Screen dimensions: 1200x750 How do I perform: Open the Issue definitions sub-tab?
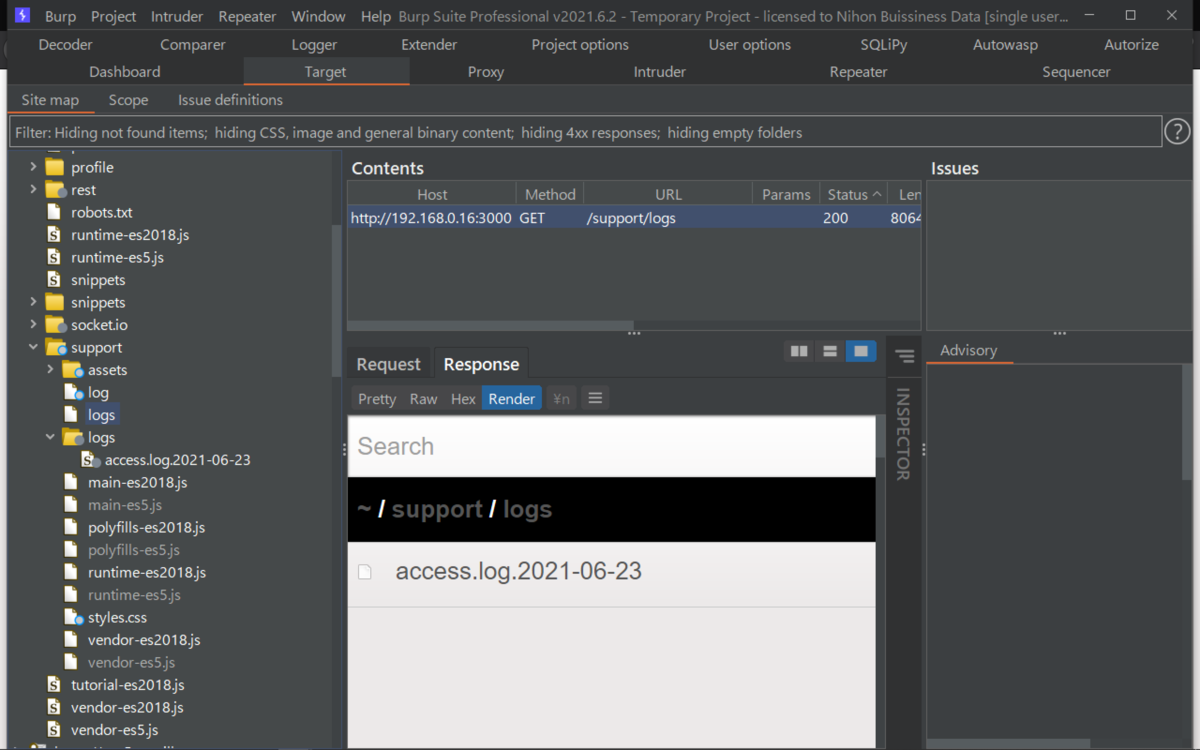pyautogui.click(x=230, y=100)
